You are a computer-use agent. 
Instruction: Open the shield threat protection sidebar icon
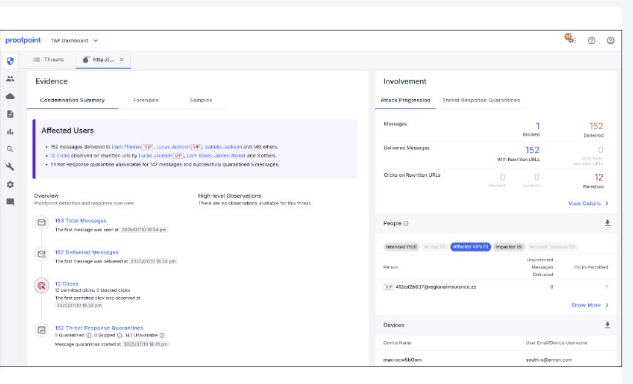click(10, 61)
